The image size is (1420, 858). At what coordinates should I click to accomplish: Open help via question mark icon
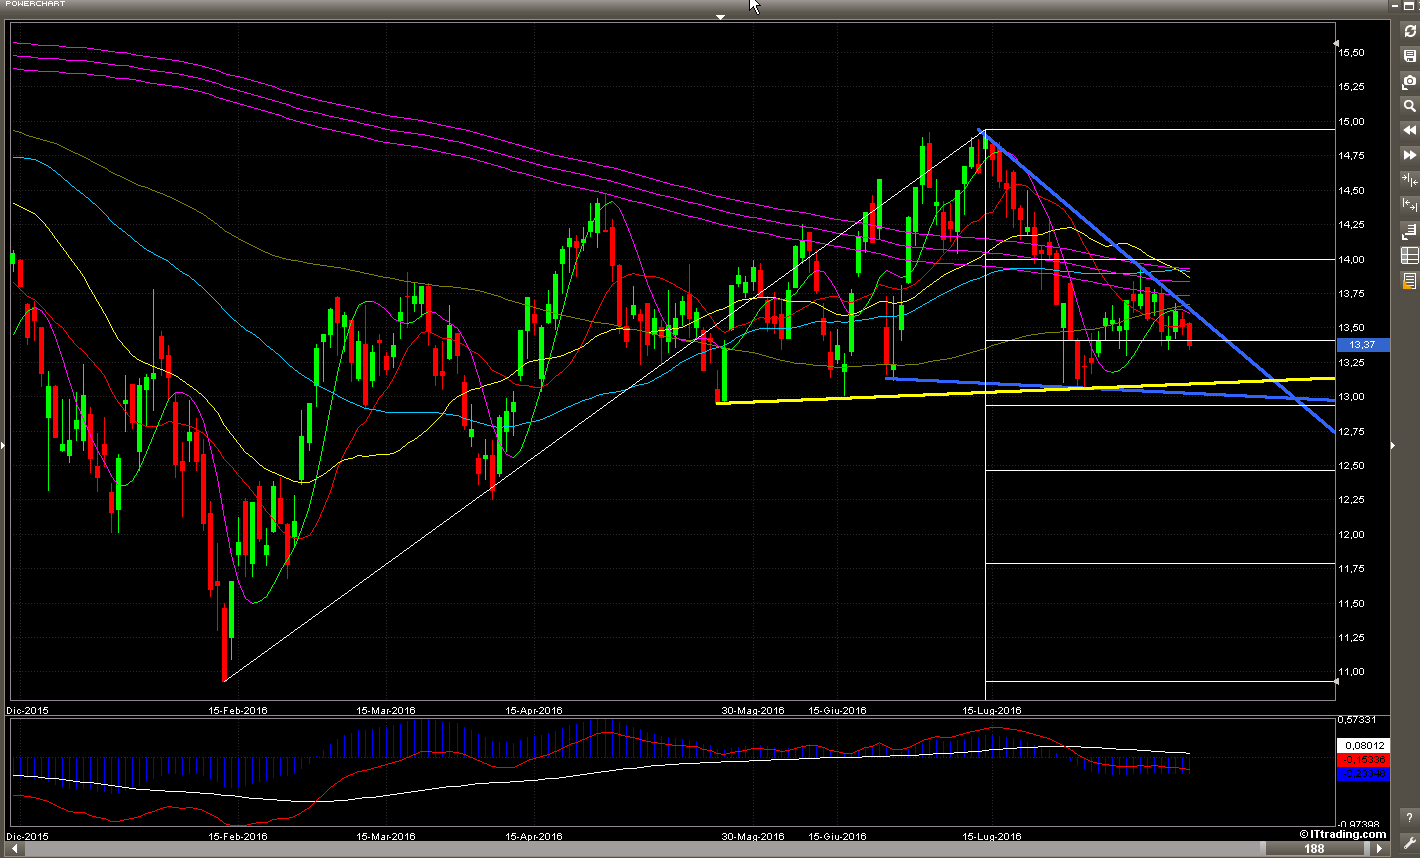click(1409, 818)
